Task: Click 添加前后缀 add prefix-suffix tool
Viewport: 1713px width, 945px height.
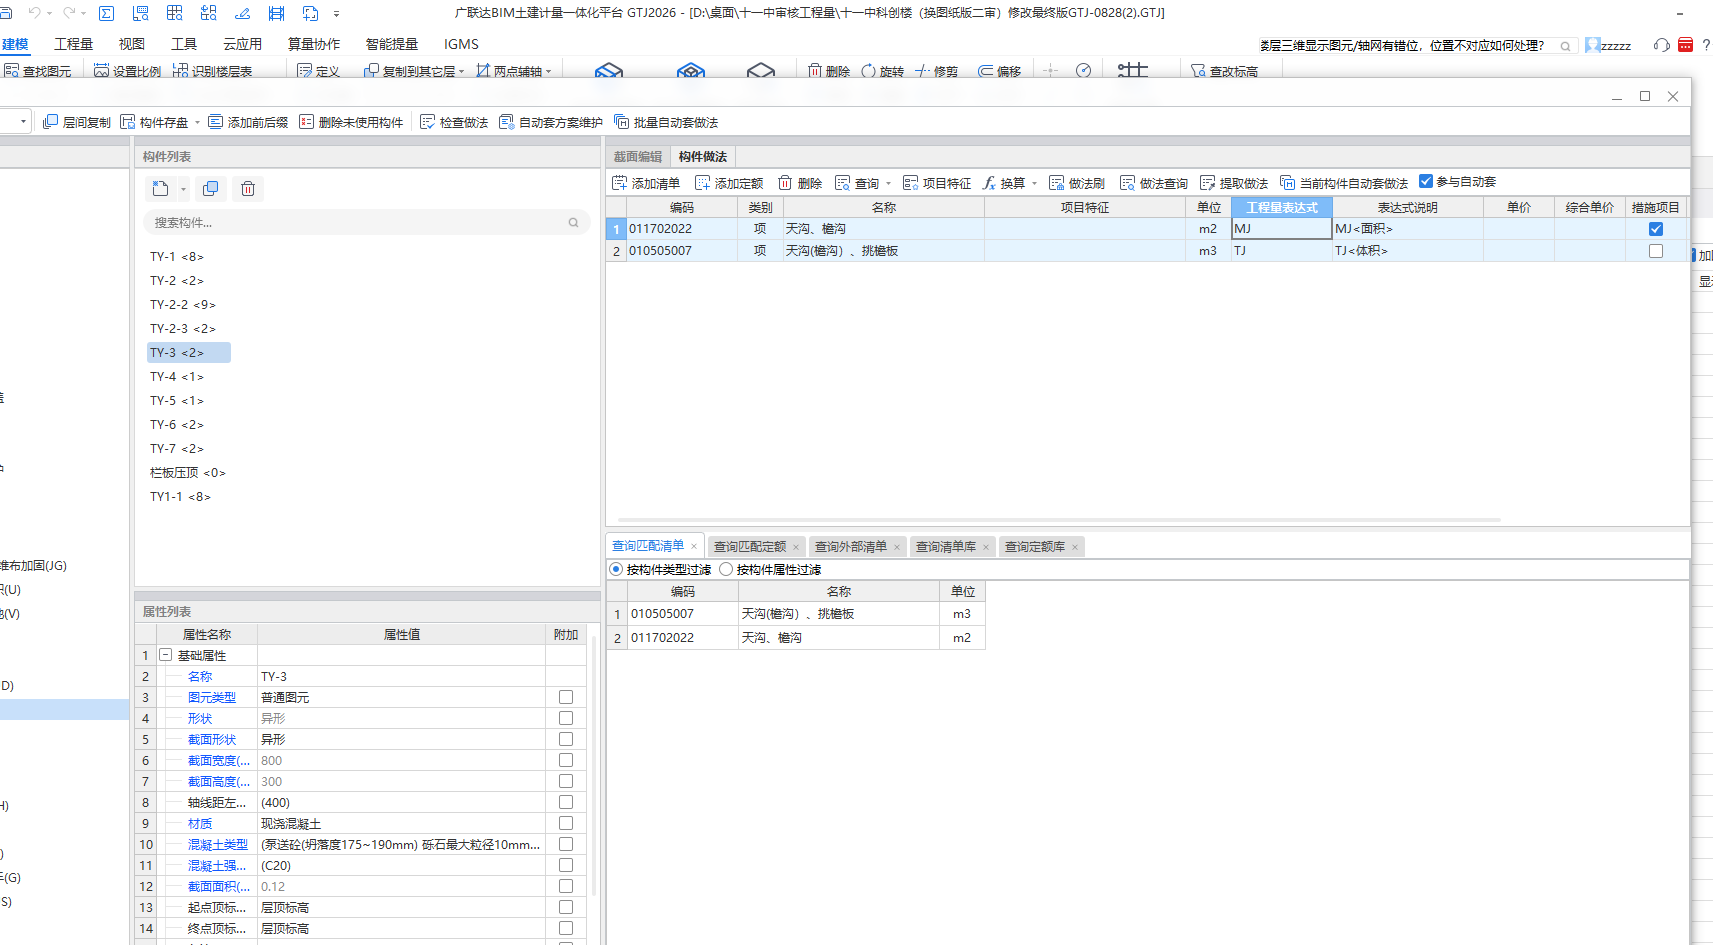Action: point(248,122)
